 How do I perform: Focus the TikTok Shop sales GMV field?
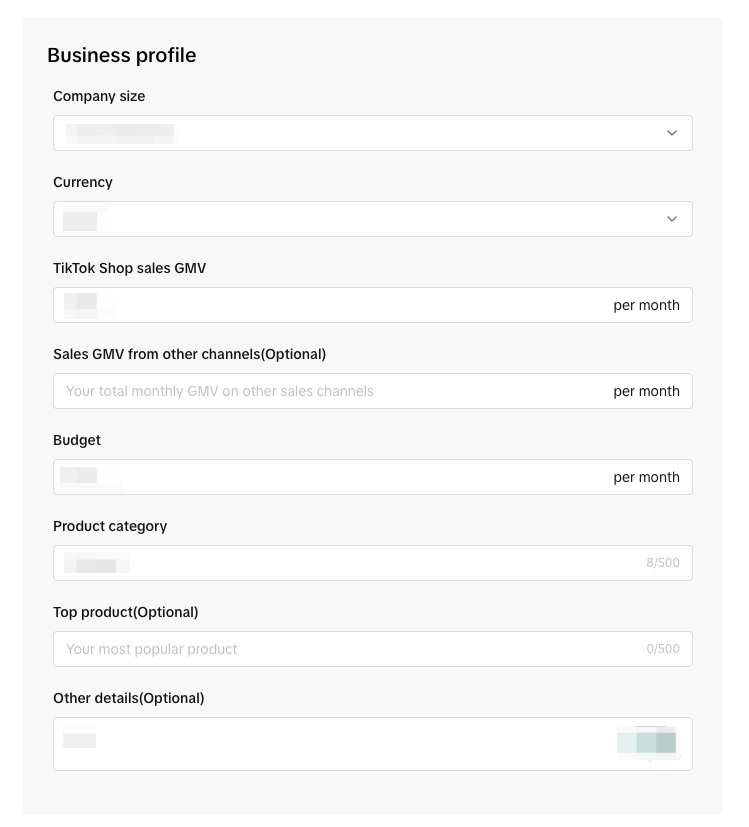(330, 305)
